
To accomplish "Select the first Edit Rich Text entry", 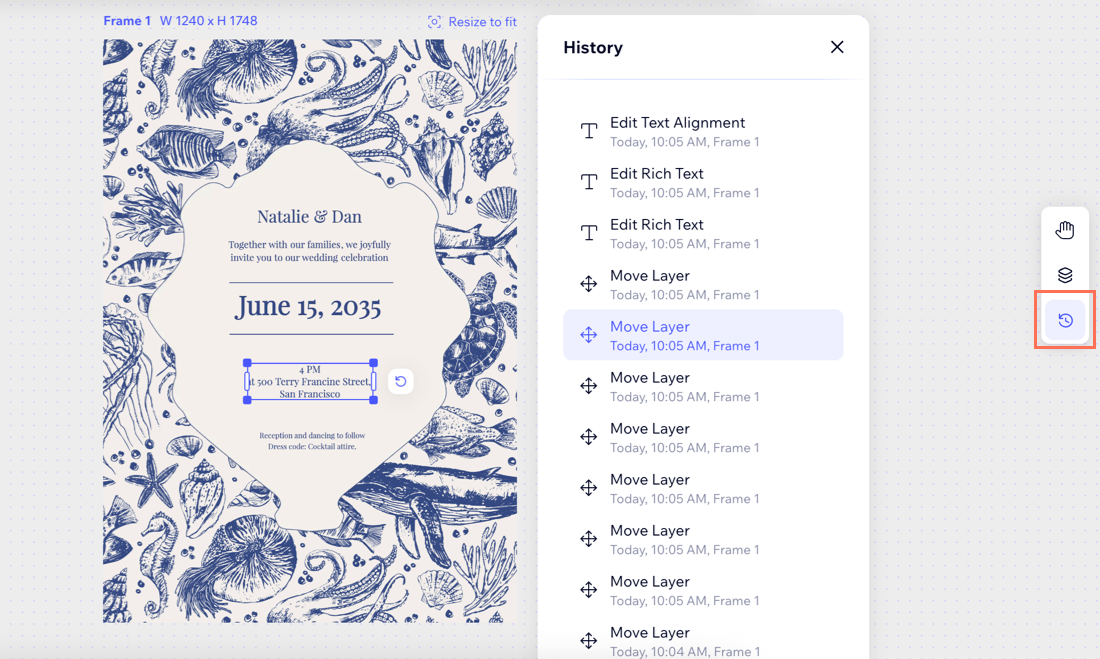I will pos(657,182).
